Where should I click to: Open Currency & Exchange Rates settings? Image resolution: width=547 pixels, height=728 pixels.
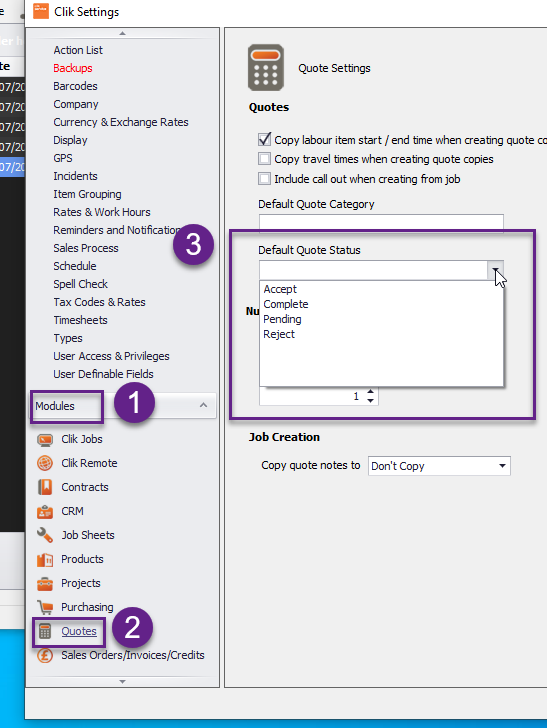coord(121,122)
